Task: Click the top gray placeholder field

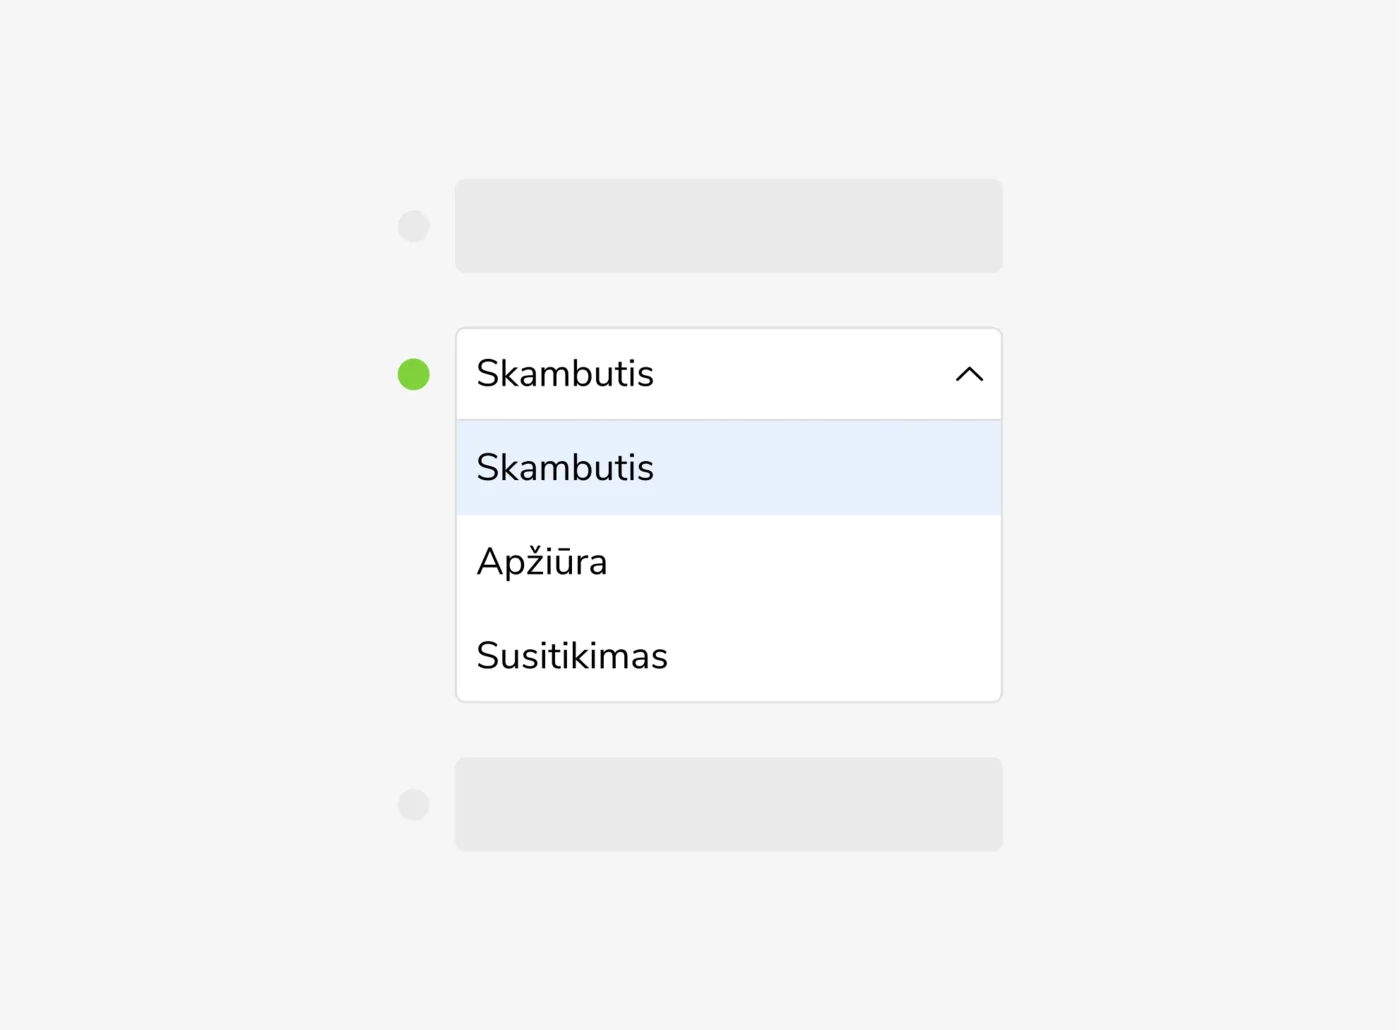Action: point(728,226)
